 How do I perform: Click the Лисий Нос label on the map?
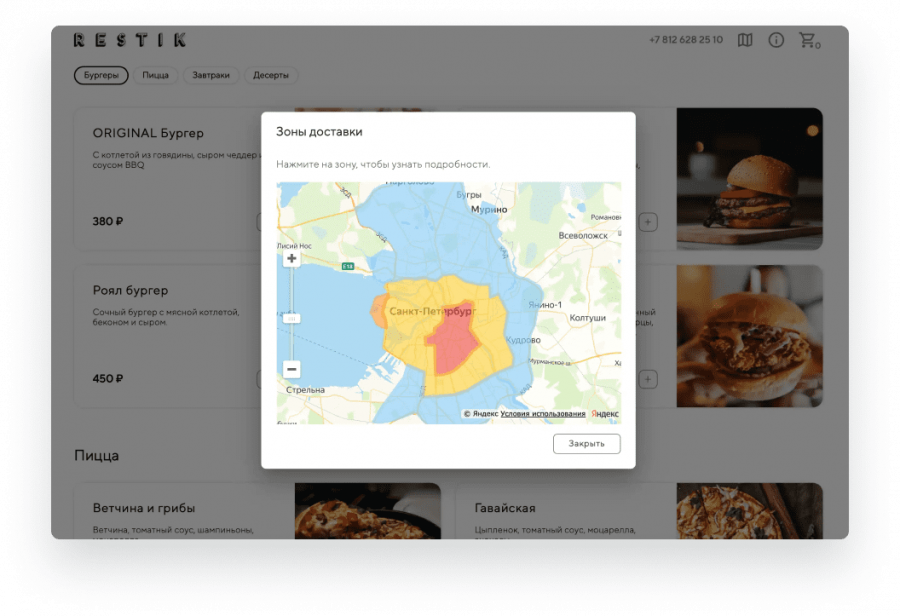tap(294, 246)
